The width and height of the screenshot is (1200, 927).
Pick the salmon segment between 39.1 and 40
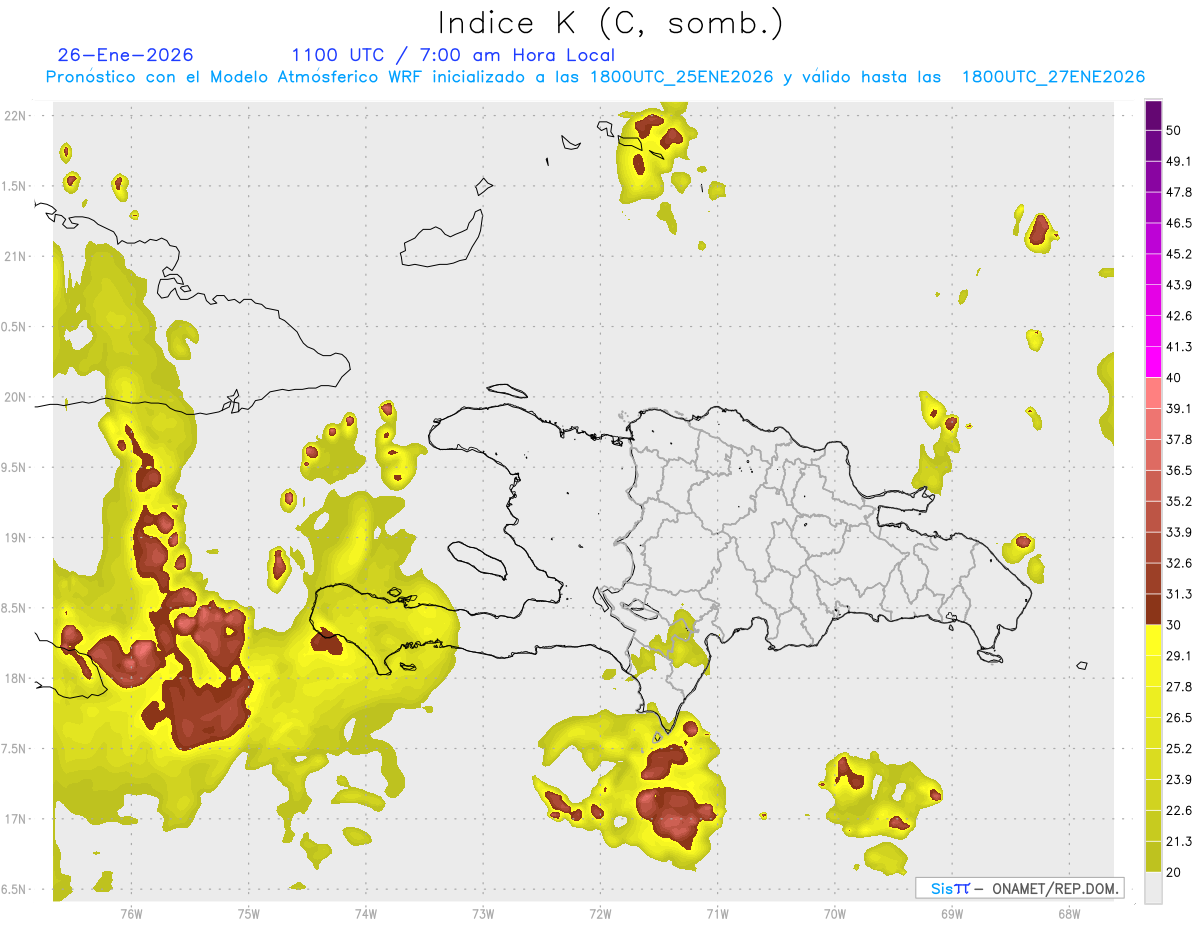[x=1153, y=392]
